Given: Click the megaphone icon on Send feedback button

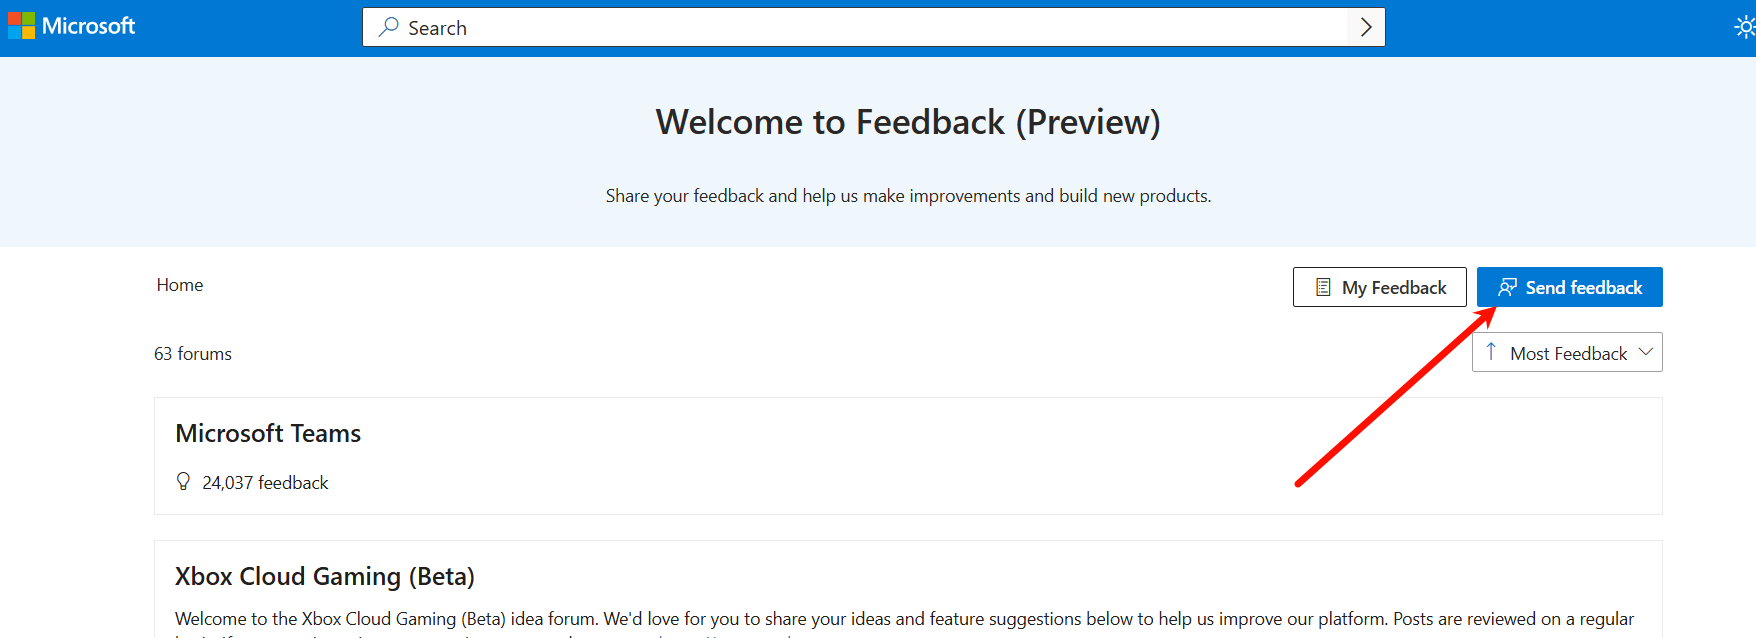Looking at the screenshot, I should [1507, 287].
